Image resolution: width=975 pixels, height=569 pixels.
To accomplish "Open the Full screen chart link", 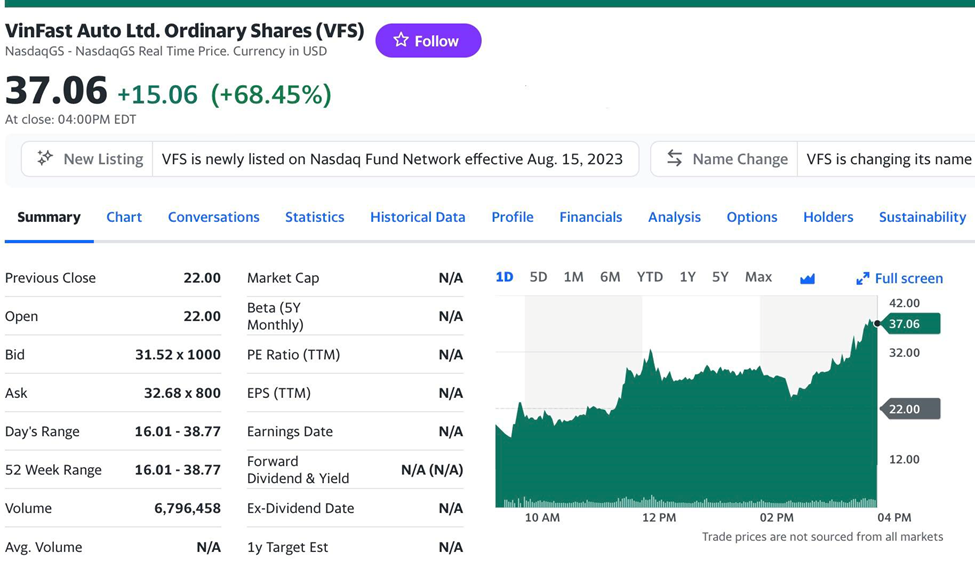I will (x=908, y=279).
